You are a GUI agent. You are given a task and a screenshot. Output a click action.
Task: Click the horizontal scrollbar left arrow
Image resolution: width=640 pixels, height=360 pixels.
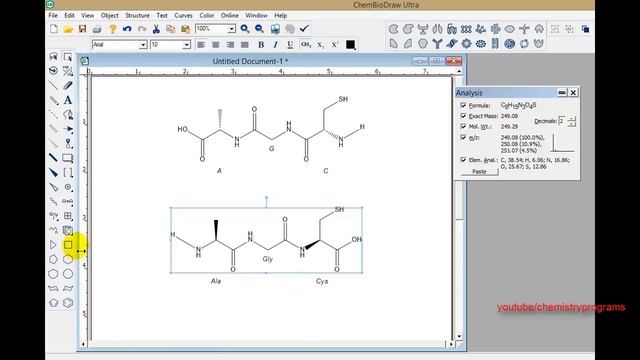[83, 344]
